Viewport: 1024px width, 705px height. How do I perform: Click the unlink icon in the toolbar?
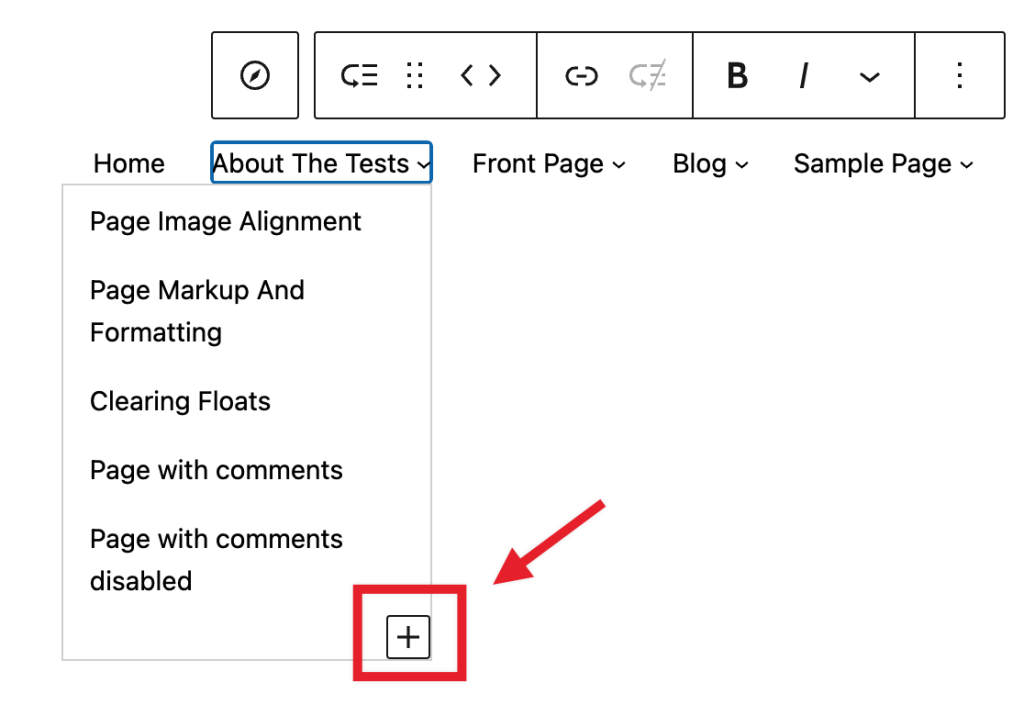pyautogui.click(x=648, y=75)
